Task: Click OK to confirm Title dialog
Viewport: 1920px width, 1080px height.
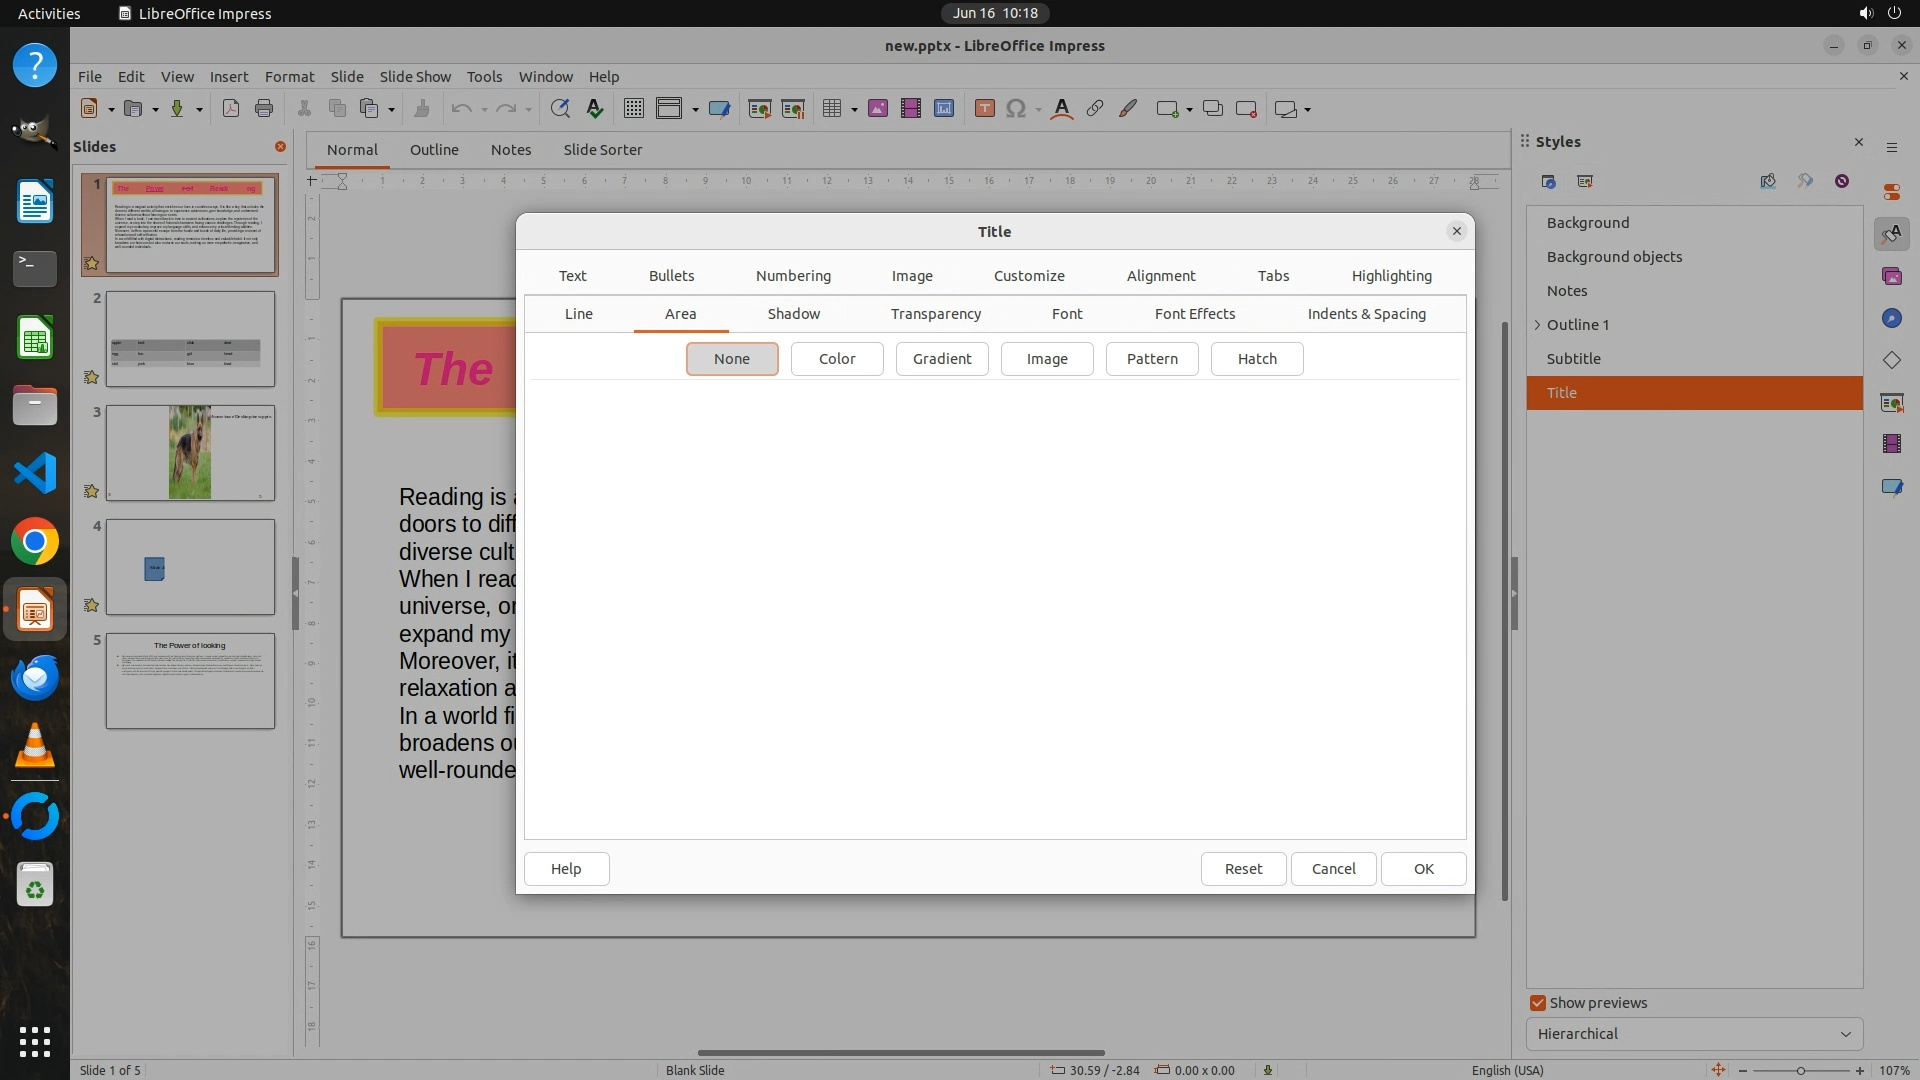Action: tap(1423, 869)
